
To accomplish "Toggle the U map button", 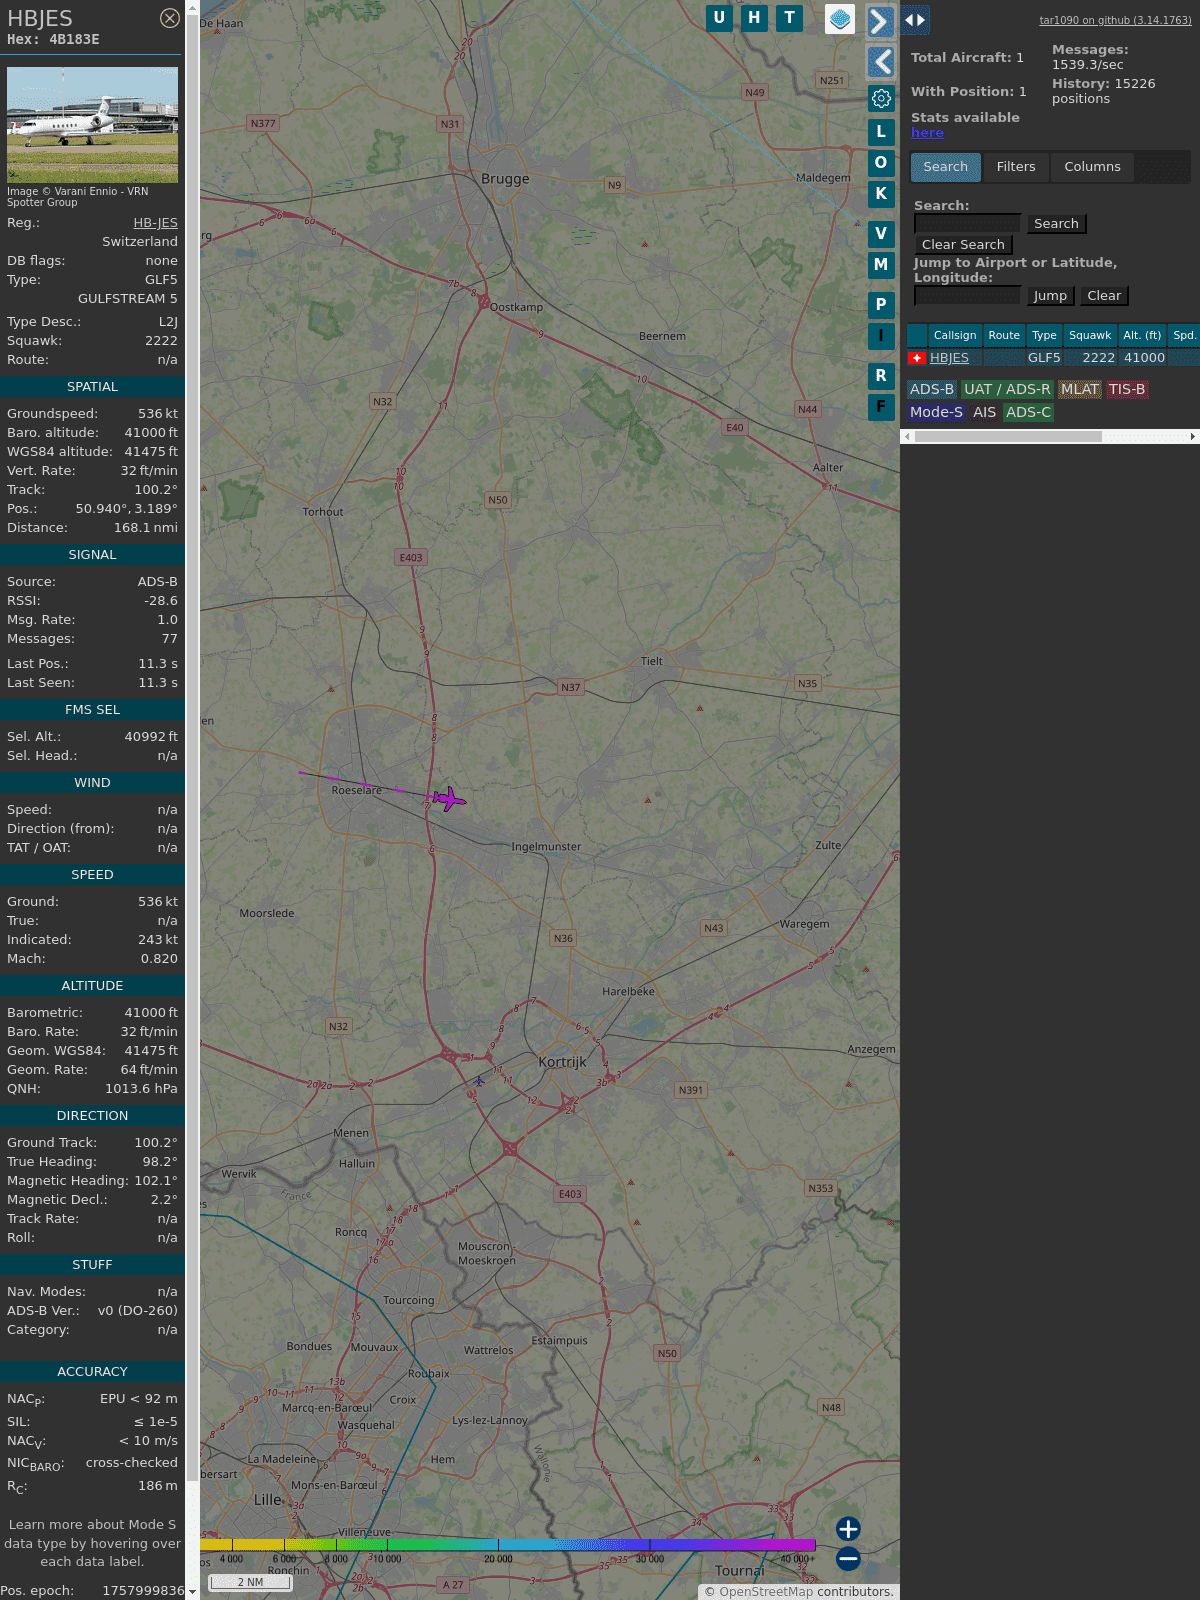I will coord(719,18).
